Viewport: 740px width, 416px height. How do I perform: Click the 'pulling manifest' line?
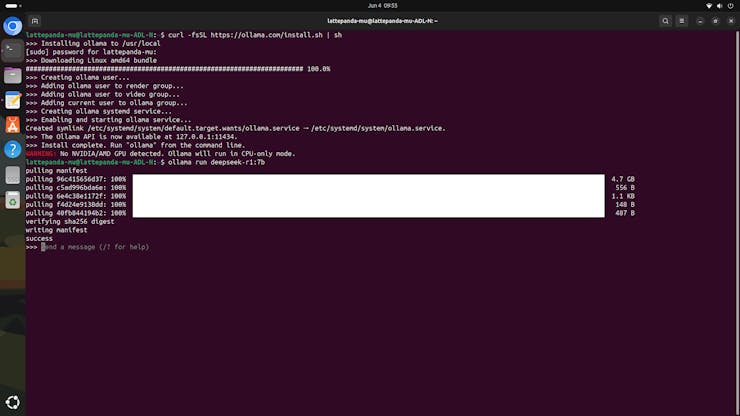[56, 170]
